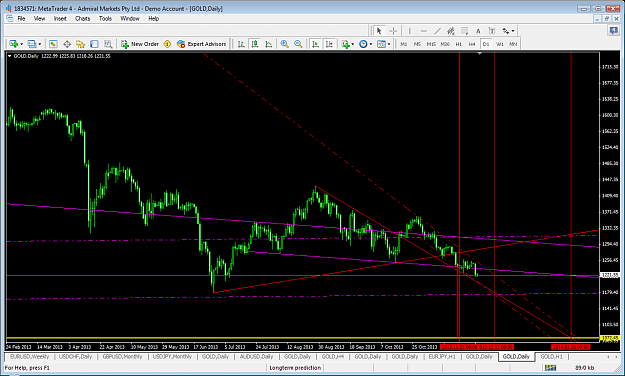Switch to the USDCHF,Daily chart tab
This screenshot has width=625, height=376.
[x=75, y=356]
